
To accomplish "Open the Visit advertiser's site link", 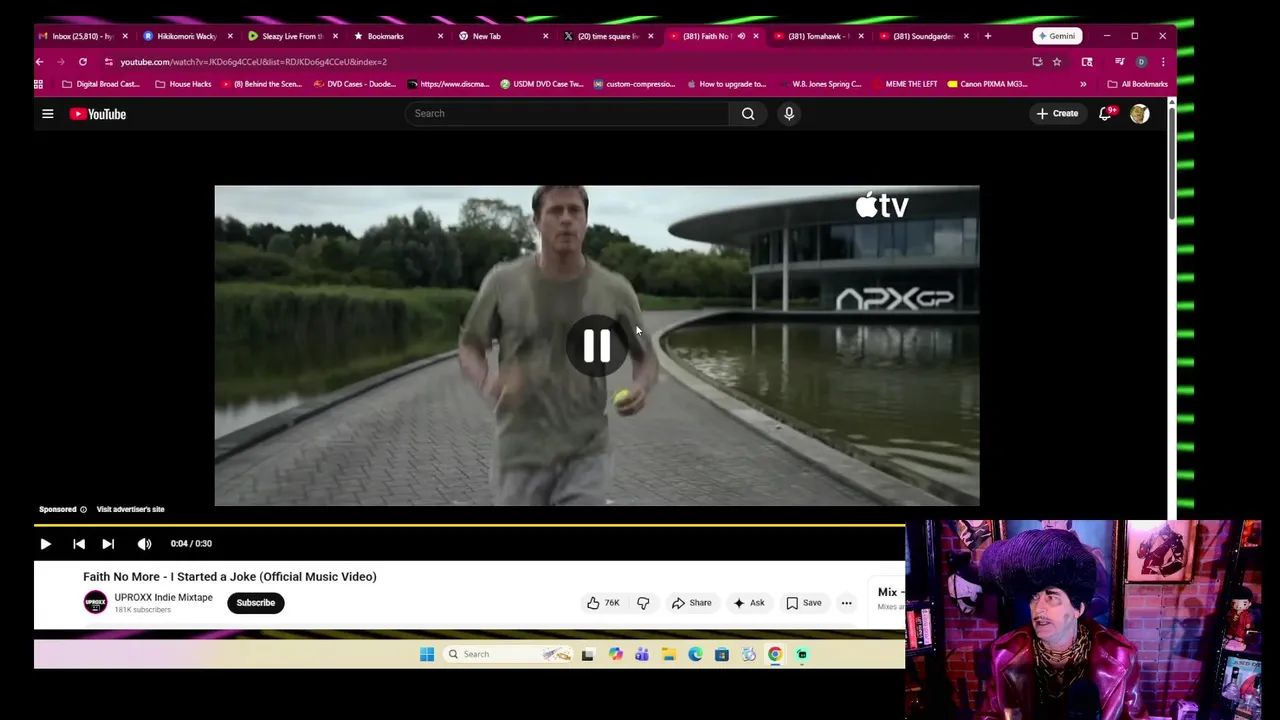I will (x=130, y=509).
